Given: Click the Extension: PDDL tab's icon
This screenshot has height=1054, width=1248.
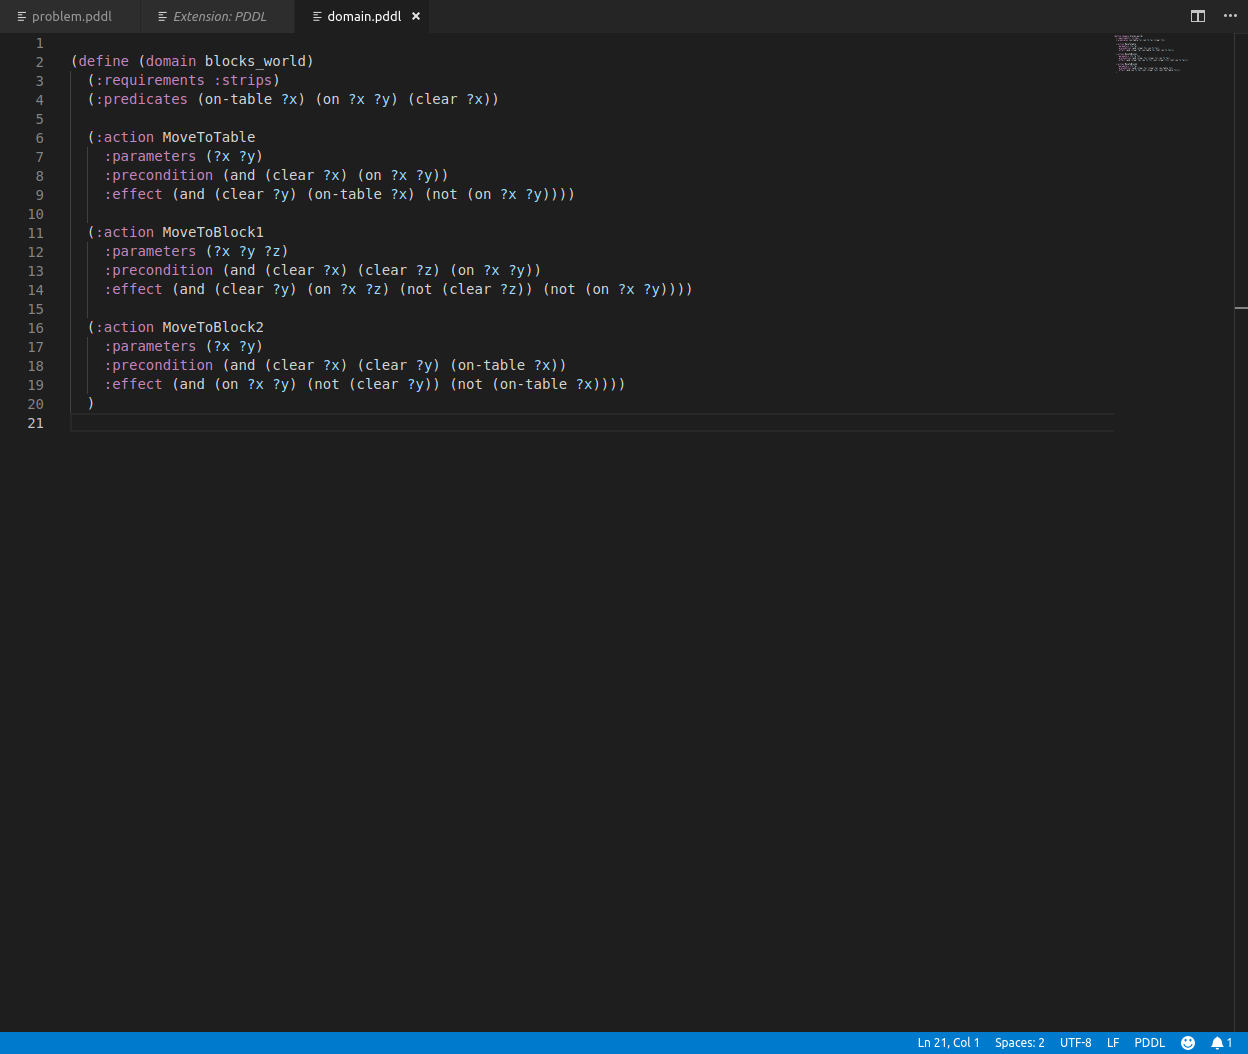Looking at the screenshot, I should pyautogui.click(x=162, y=16).
